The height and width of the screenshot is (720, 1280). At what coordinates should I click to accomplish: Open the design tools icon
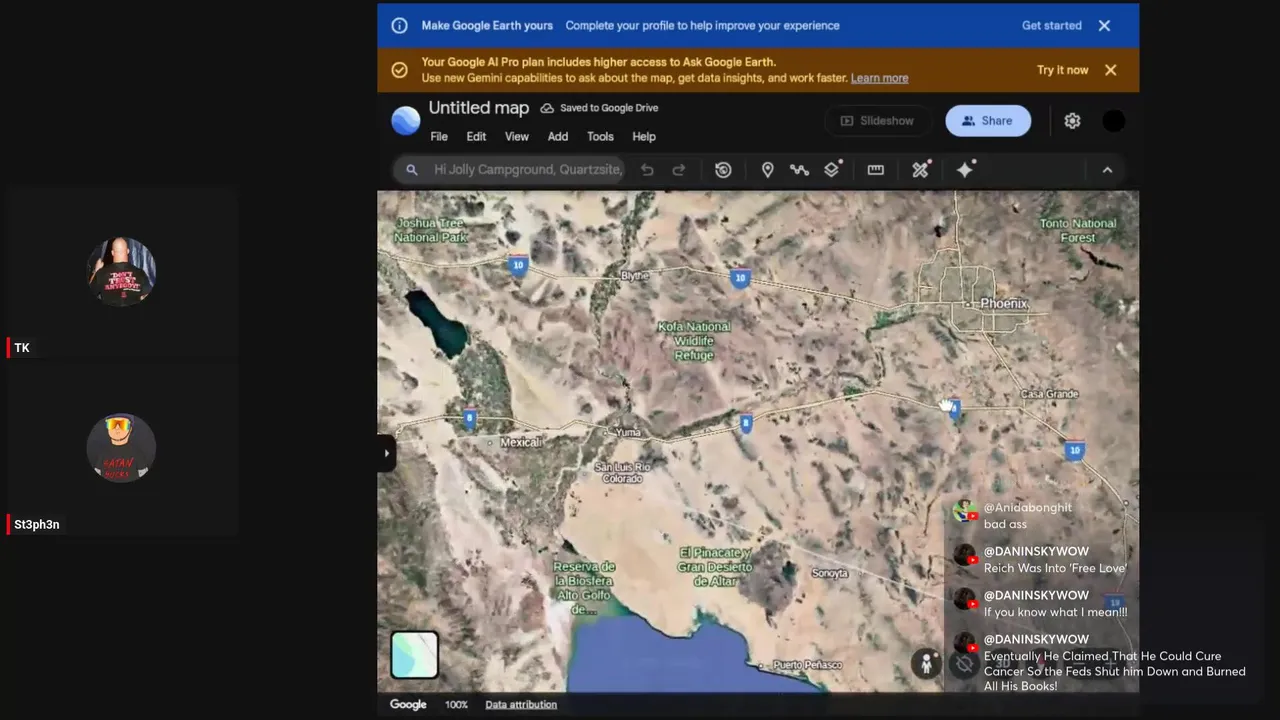coord(921,169)
